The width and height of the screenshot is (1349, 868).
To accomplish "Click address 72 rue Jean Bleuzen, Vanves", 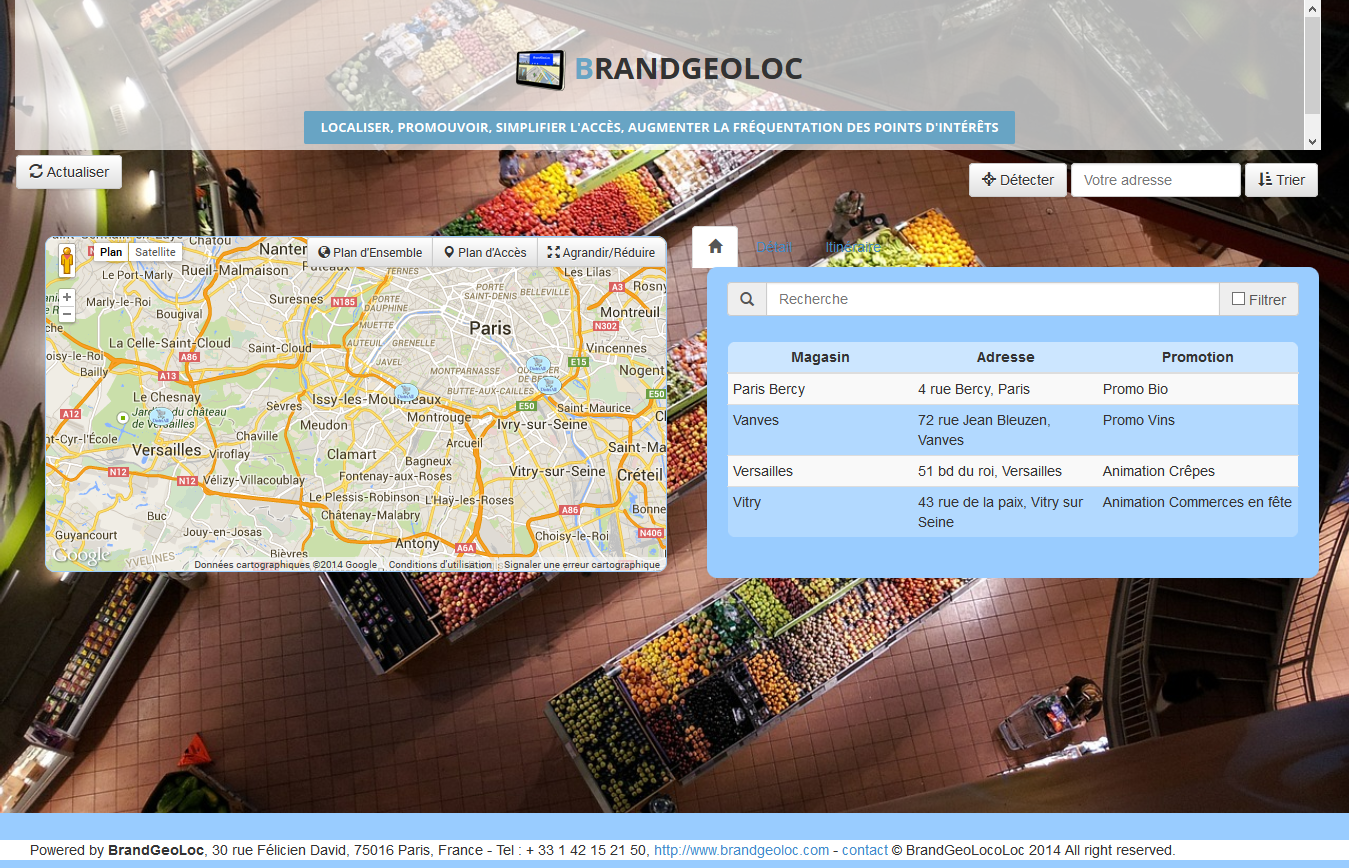I will (984, 430).
